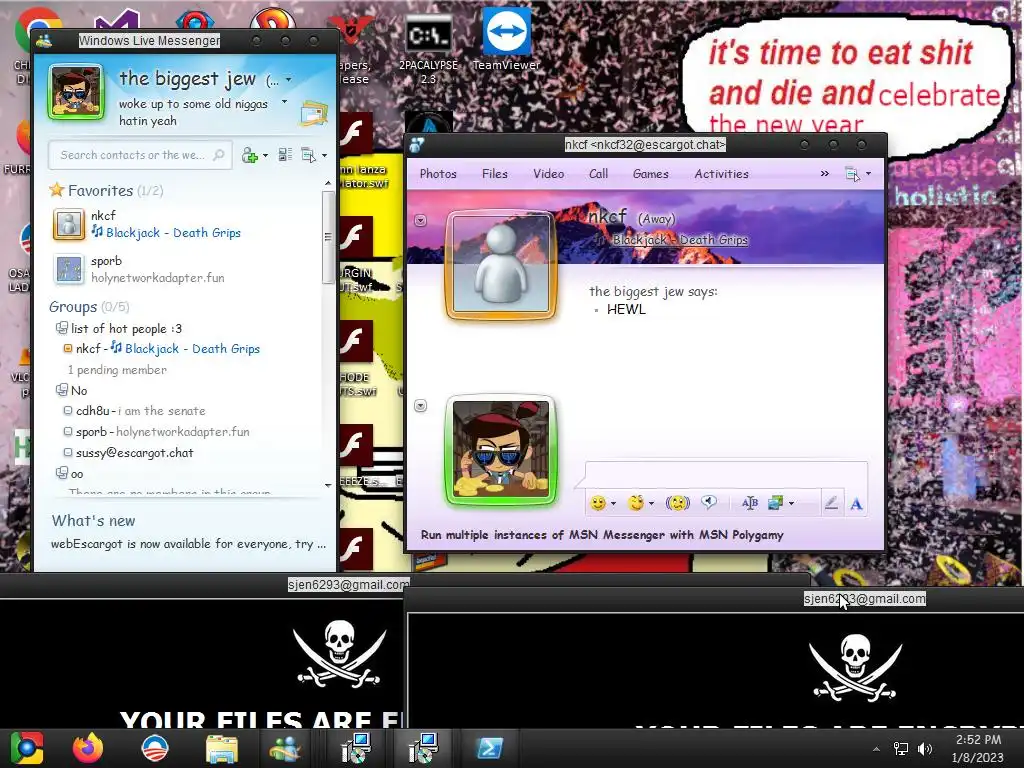Click the MSN Polygamy ad link
Image resolution: width=1024 pixels, height=768 pixels.
[x=602, y=535]
